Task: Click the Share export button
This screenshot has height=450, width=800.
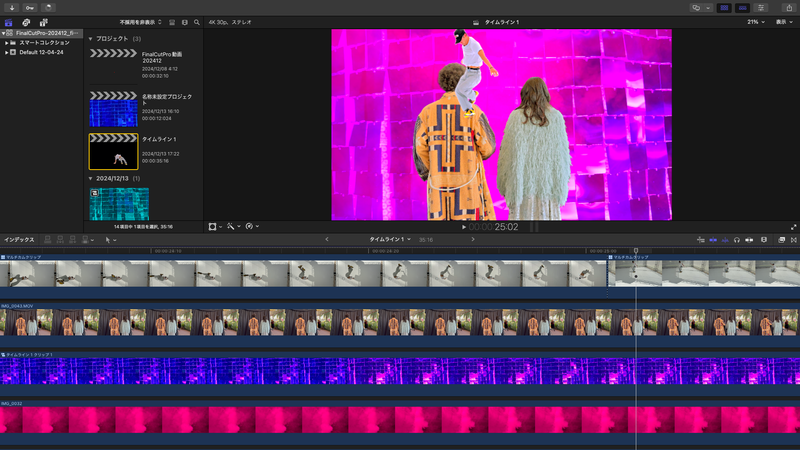Action: coord(789,8)
